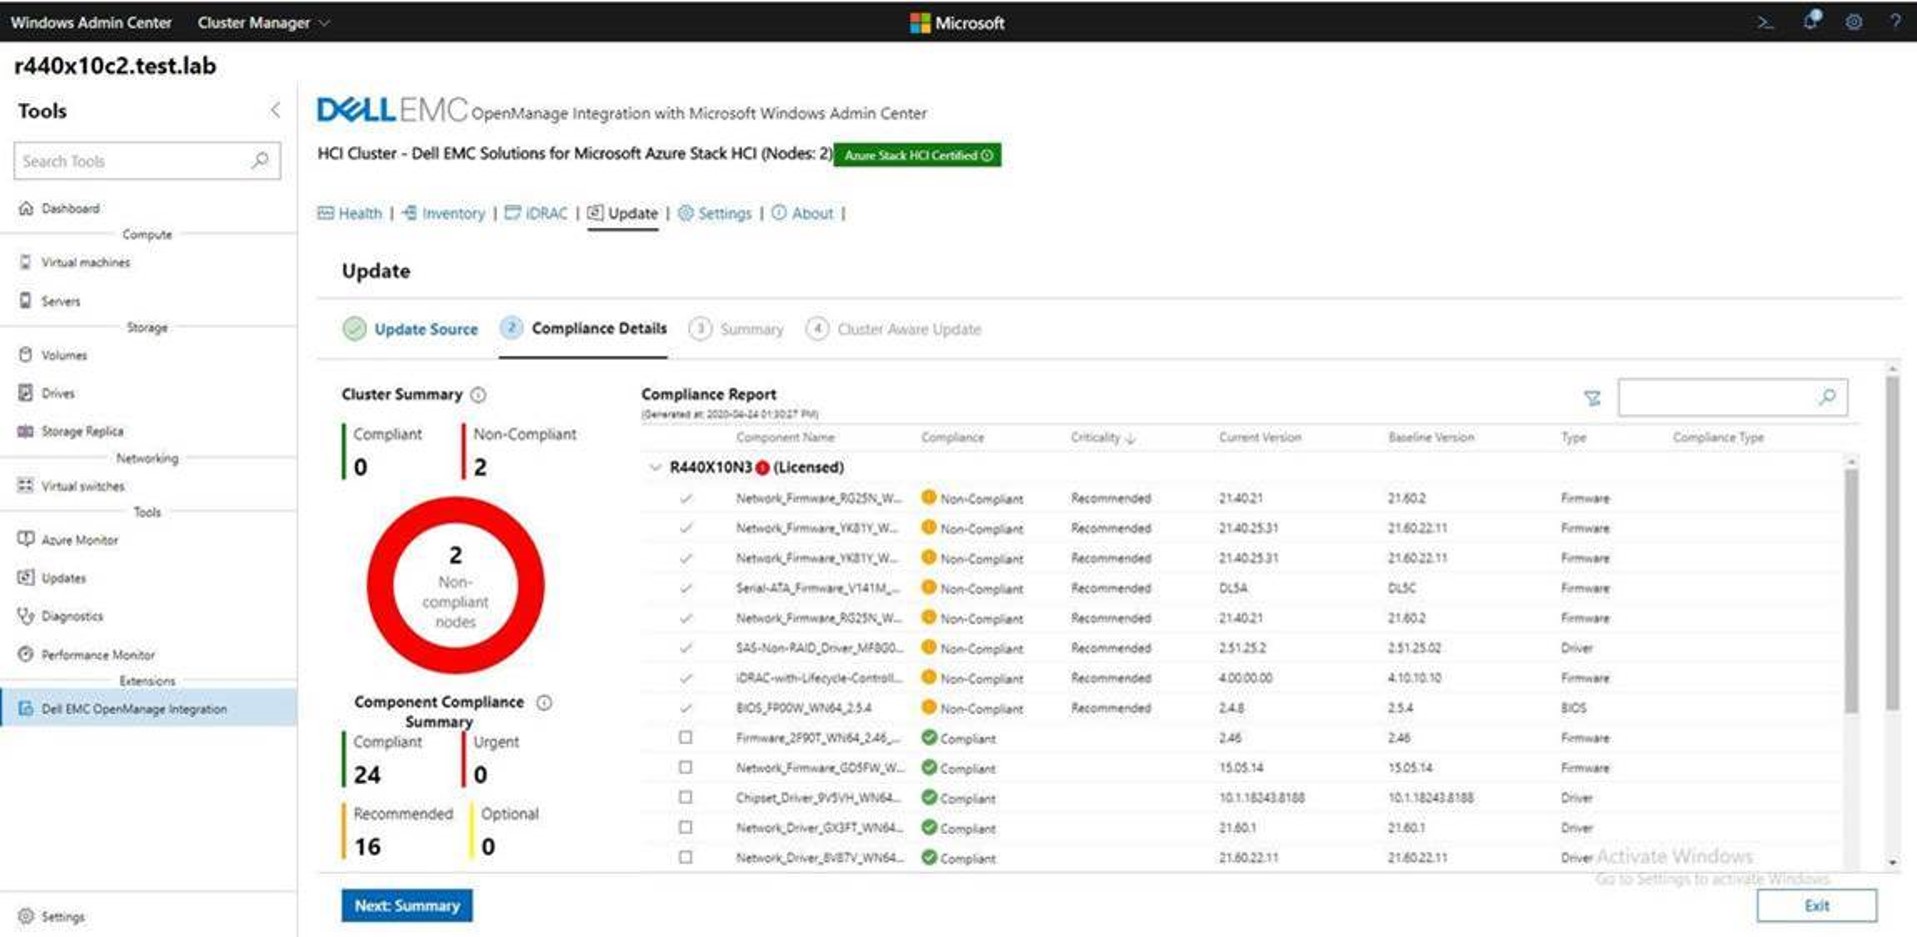
Task: Select the Update tab
Action: tap(622, 213)
